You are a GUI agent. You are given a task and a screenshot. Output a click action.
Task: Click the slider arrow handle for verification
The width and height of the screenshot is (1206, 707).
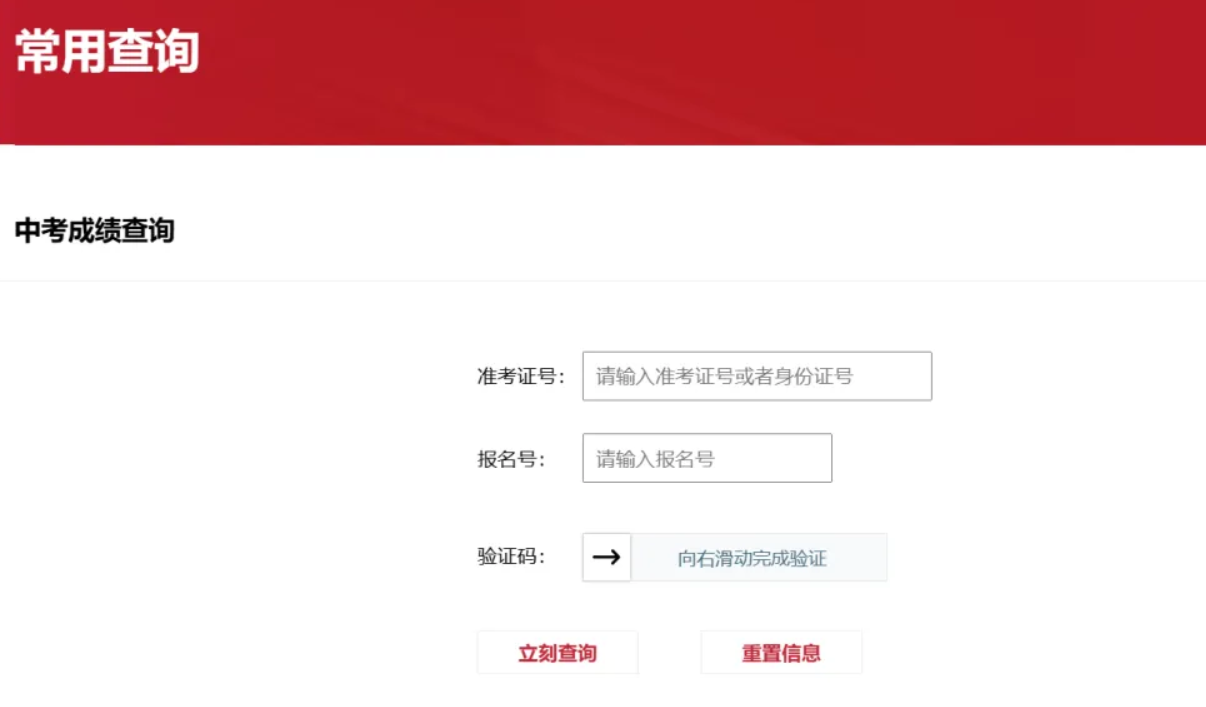[x=607, y=557]
